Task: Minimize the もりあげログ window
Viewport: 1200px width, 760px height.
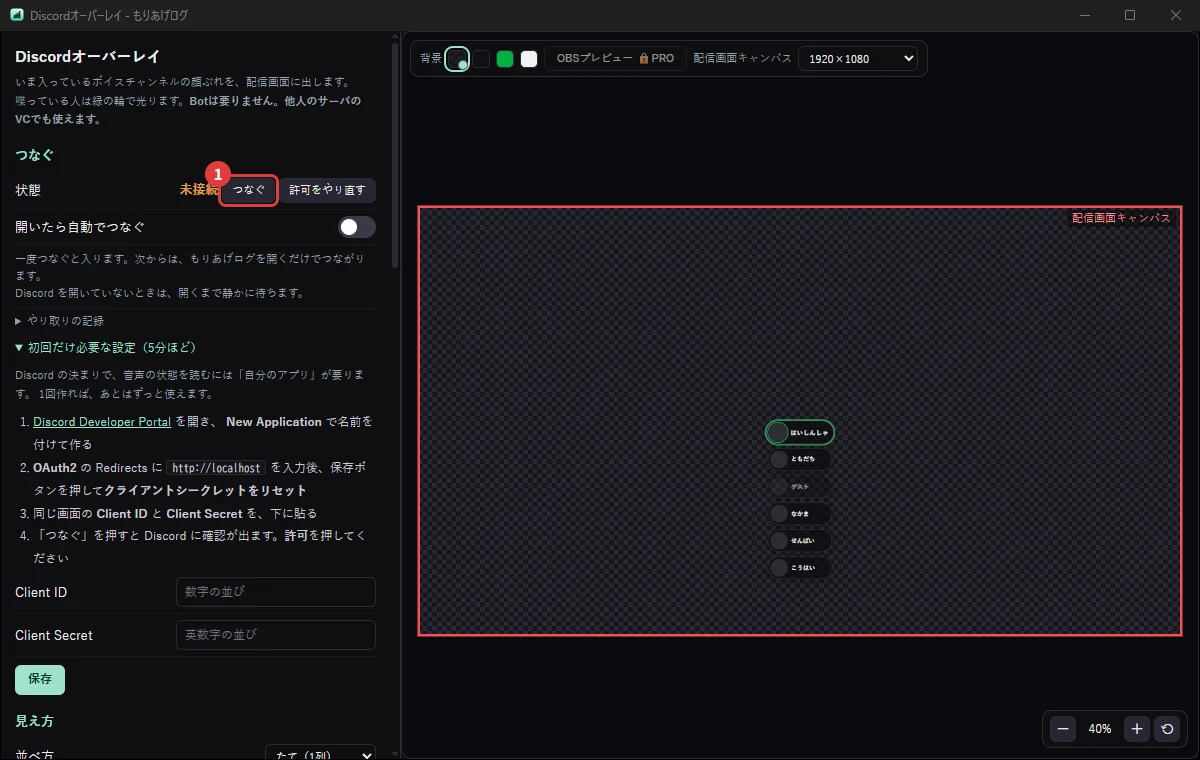Action: [x=1084, y=15]
